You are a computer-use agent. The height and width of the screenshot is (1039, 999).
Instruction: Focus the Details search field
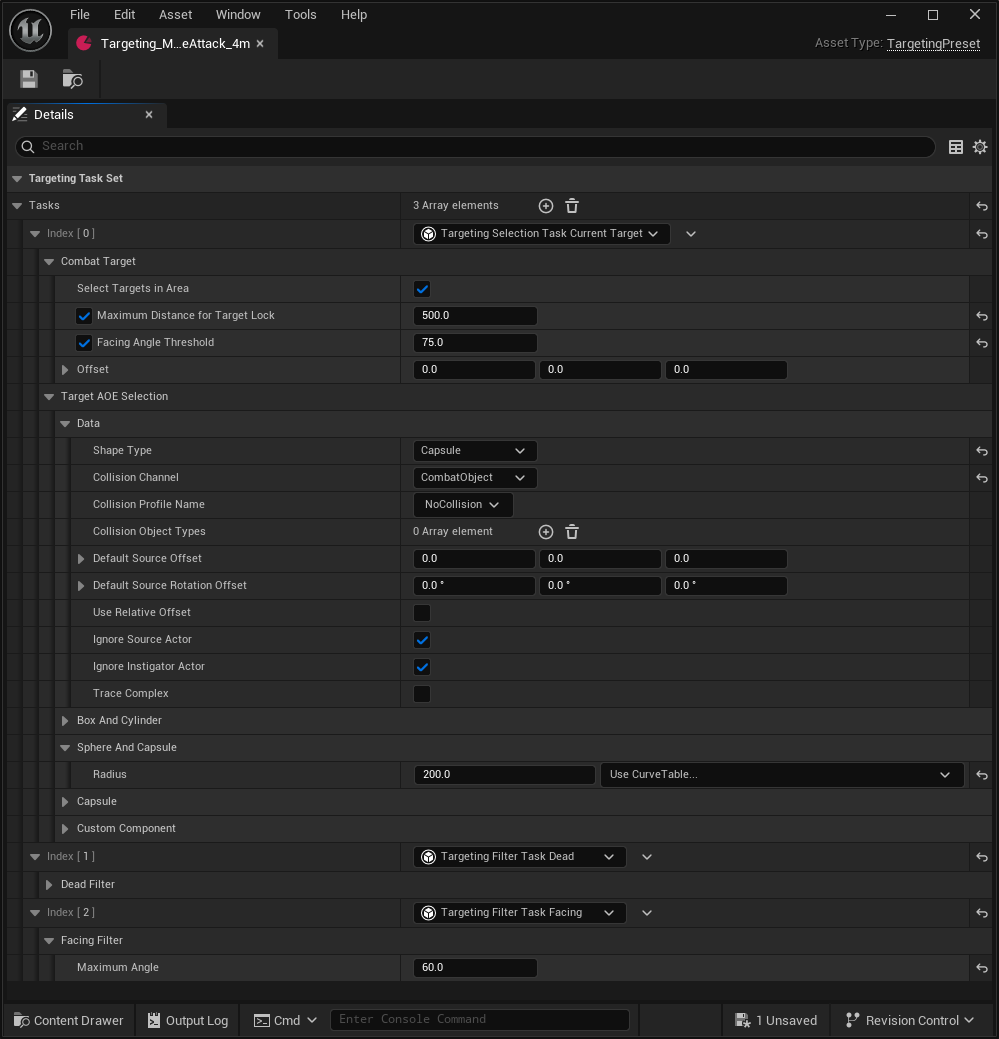coord(475,146)
